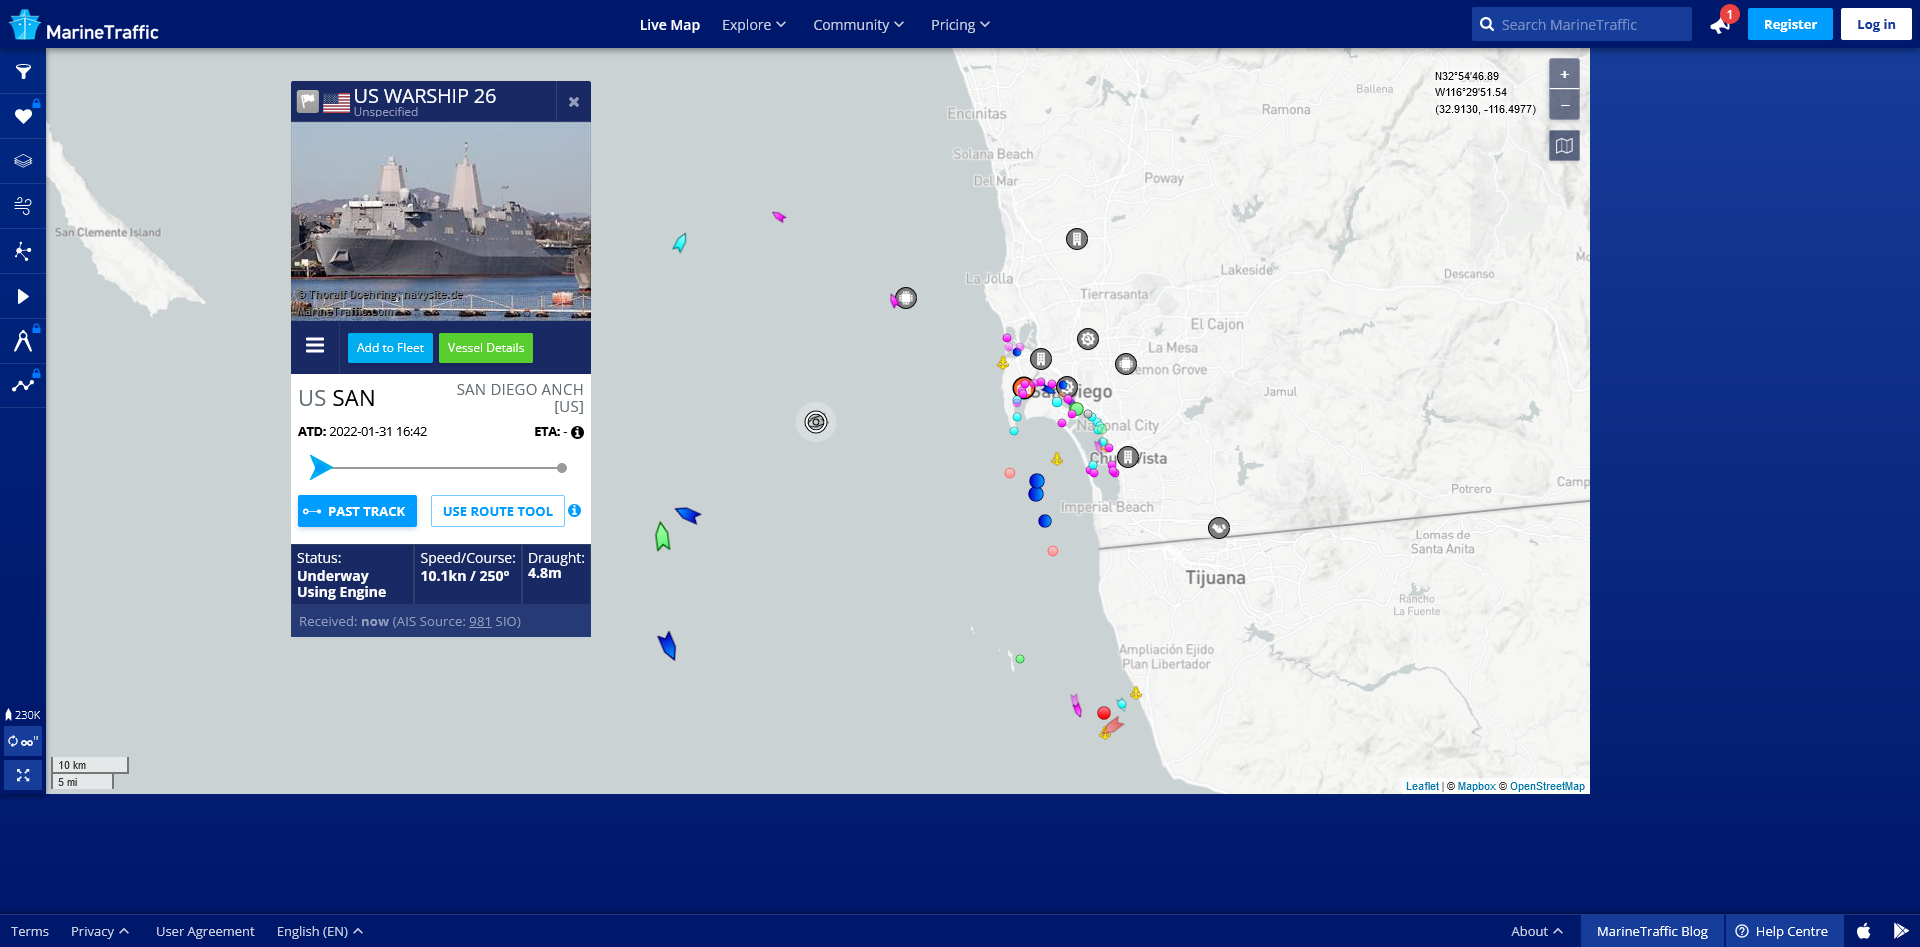Viewport: 1920px width, 947px height.
Task: Click Add to Fleet button
Action: click(x=390, y=348)
